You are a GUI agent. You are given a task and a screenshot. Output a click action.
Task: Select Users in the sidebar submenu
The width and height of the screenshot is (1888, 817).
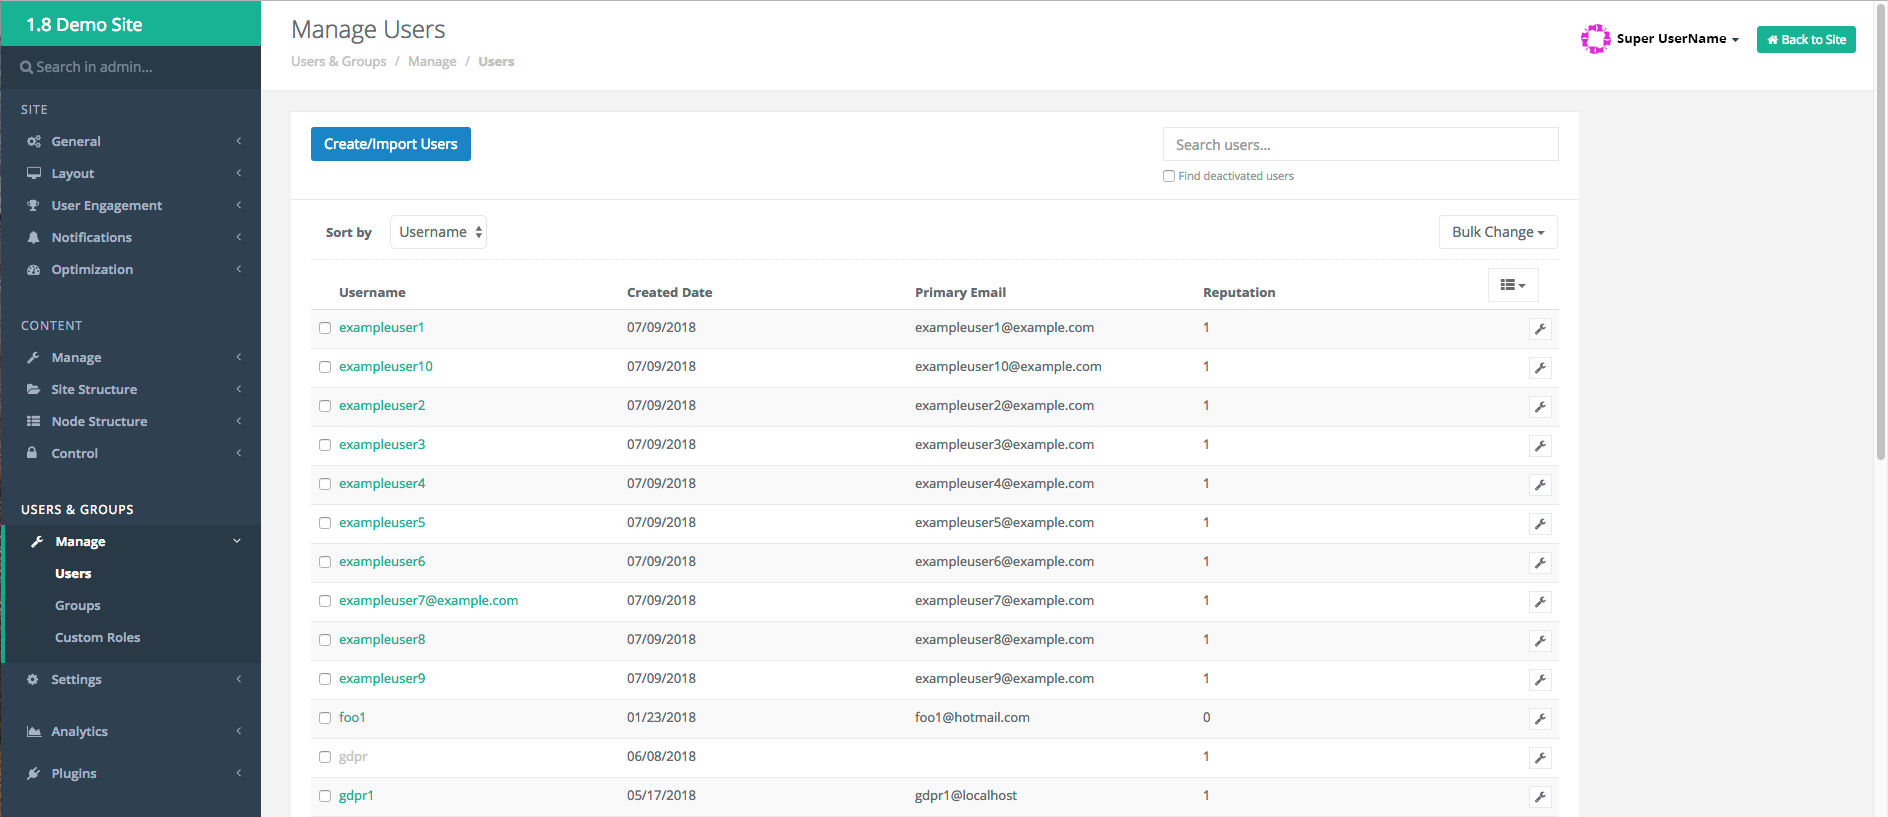tap(73, 573)
